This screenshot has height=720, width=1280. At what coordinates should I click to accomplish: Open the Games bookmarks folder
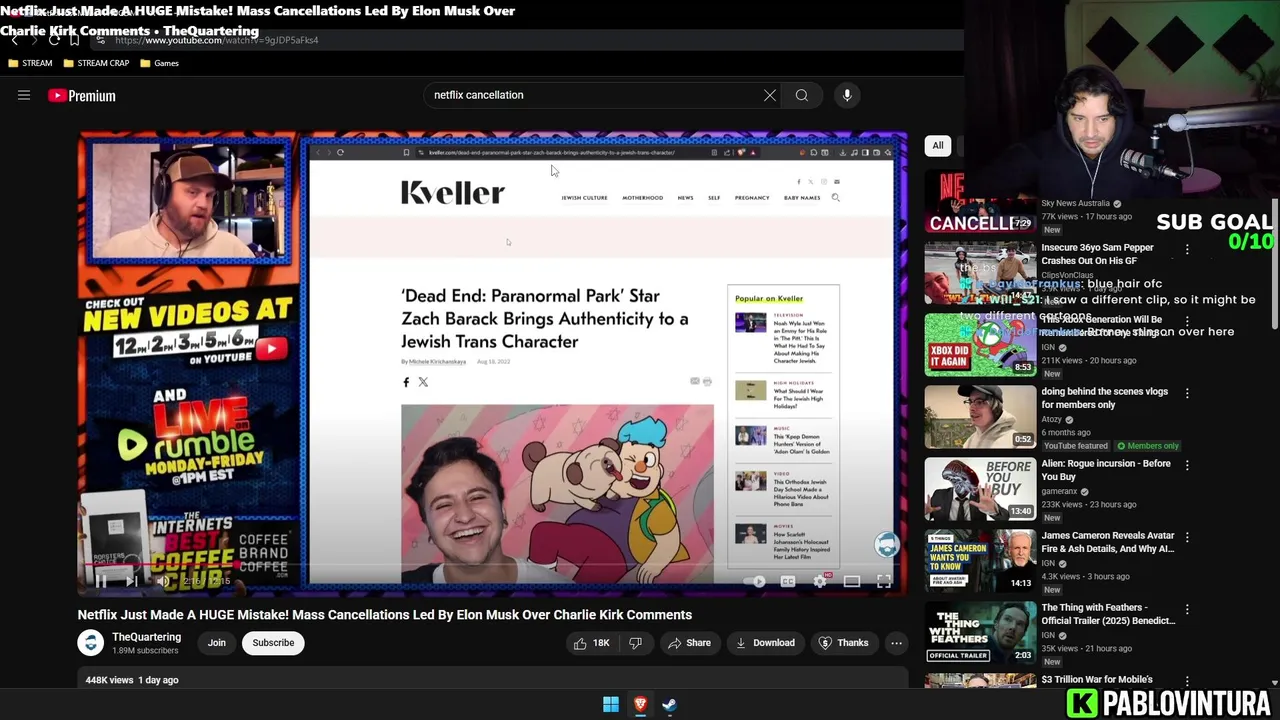click(x=160, y=63)
